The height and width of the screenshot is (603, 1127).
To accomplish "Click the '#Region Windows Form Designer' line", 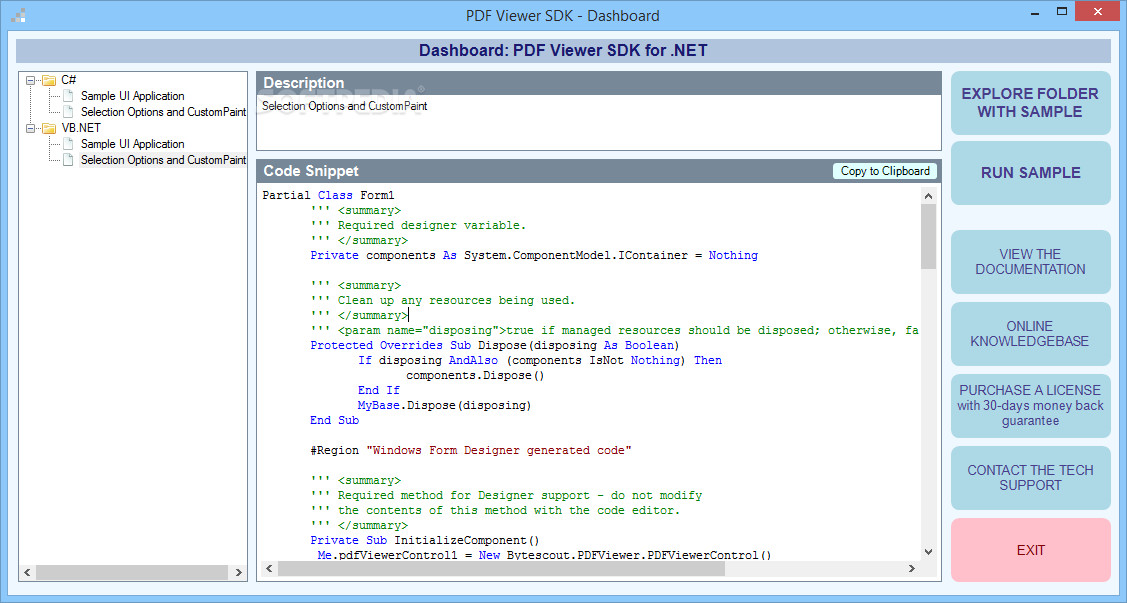I will 471,450.
